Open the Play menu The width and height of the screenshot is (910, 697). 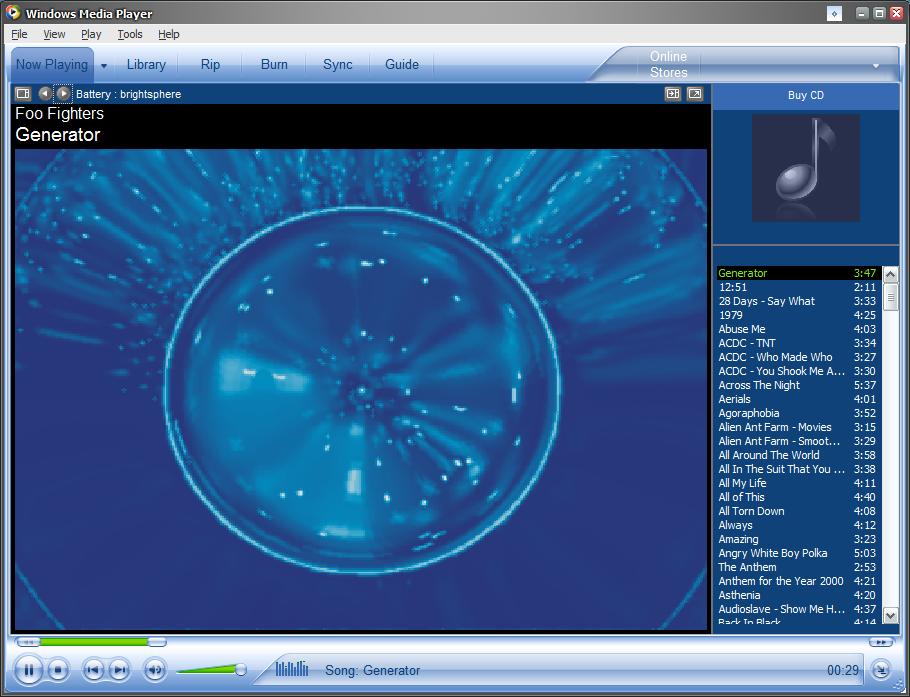91,34
